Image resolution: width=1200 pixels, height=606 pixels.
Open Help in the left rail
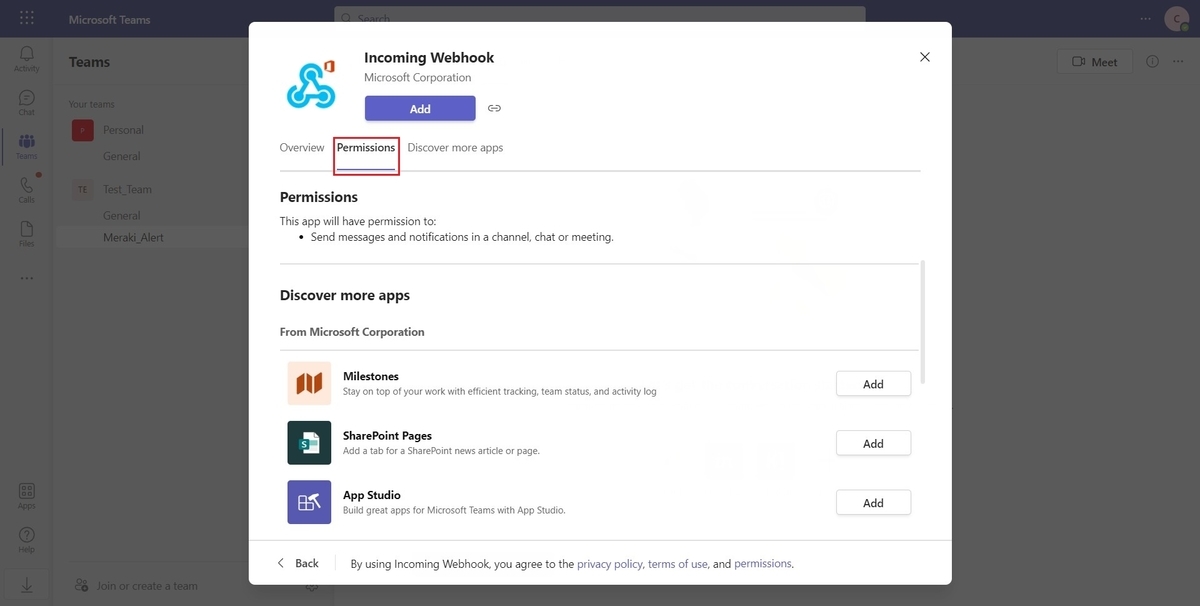(26, 540)
